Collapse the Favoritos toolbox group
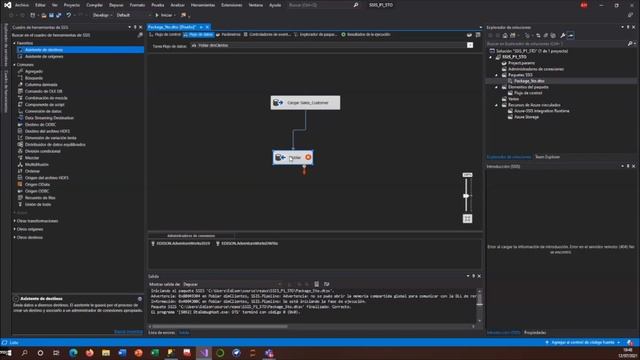The height and width of the screenshot is (360, 640). tap(15, 43)
